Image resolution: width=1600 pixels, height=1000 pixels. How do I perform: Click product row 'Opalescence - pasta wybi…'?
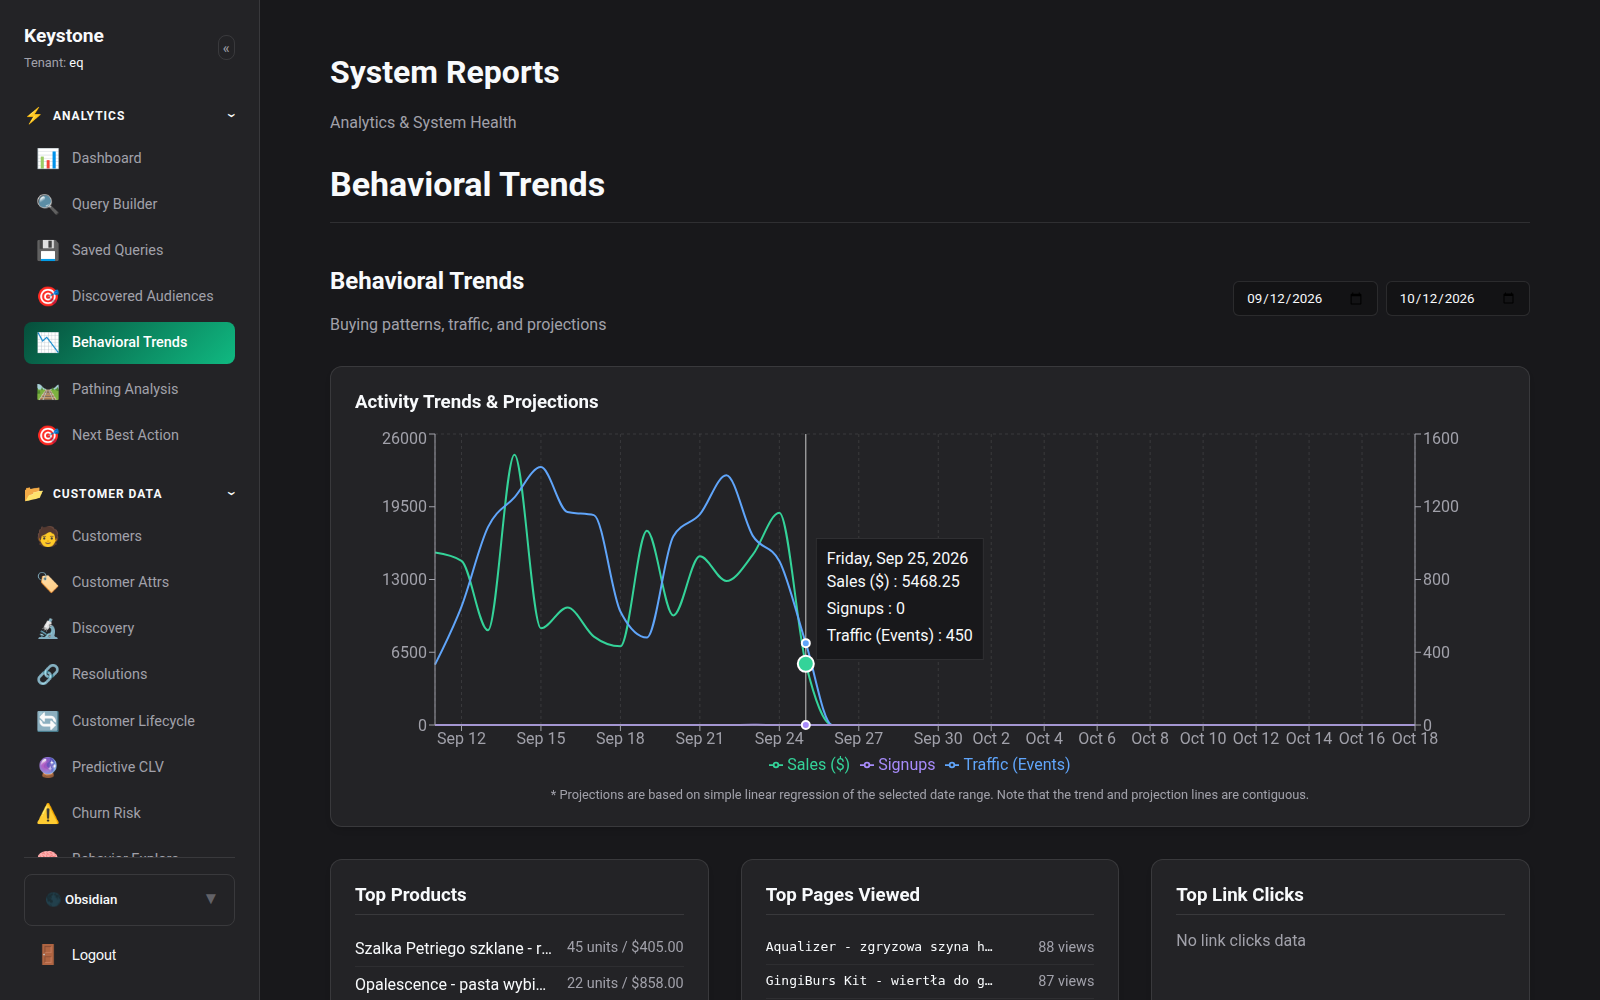519,984
